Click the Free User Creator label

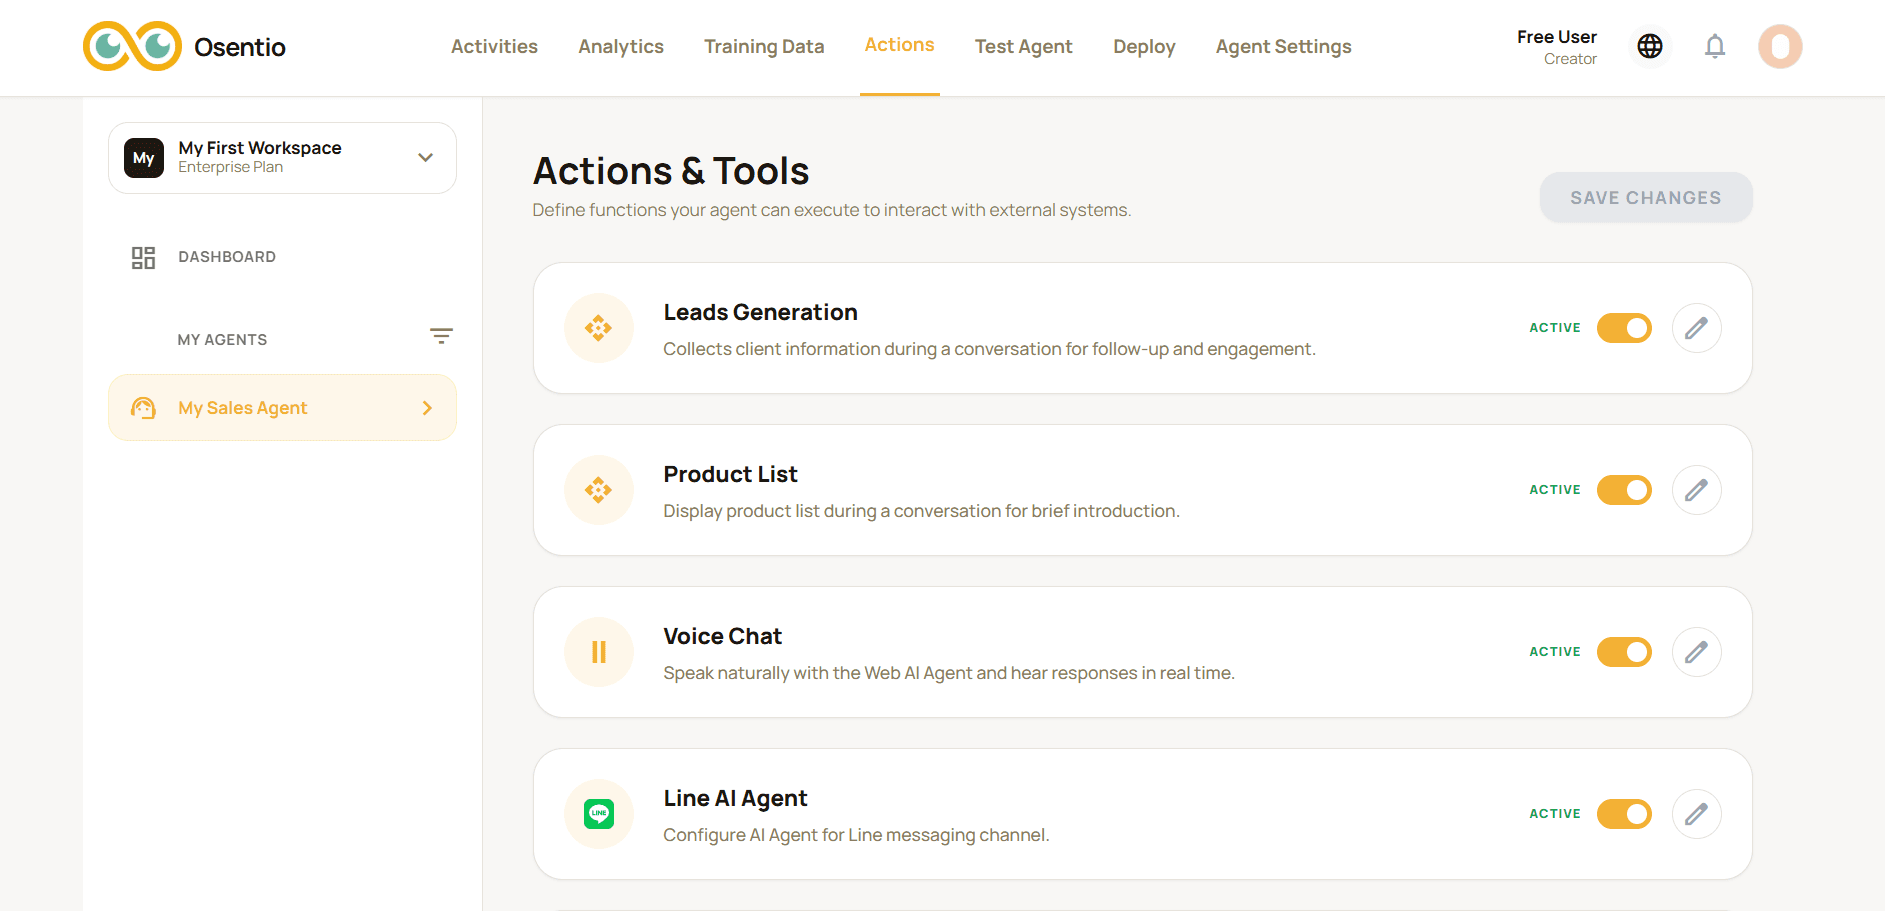pos(1557,47)
